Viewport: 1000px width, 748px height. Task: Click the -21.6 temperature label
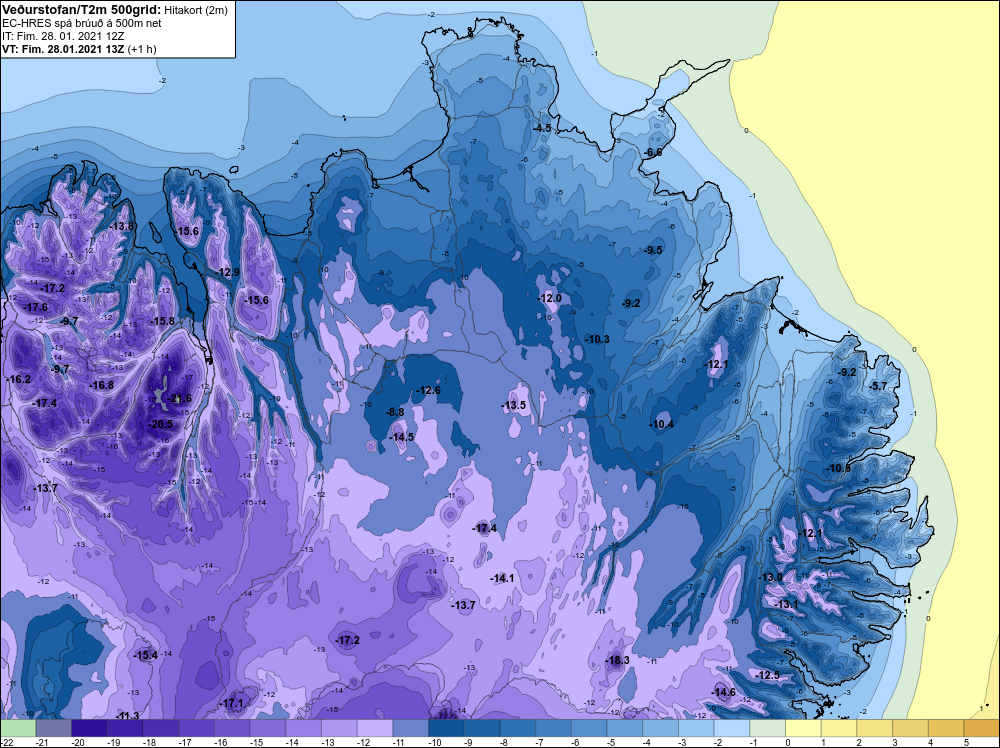coord(180,399)
